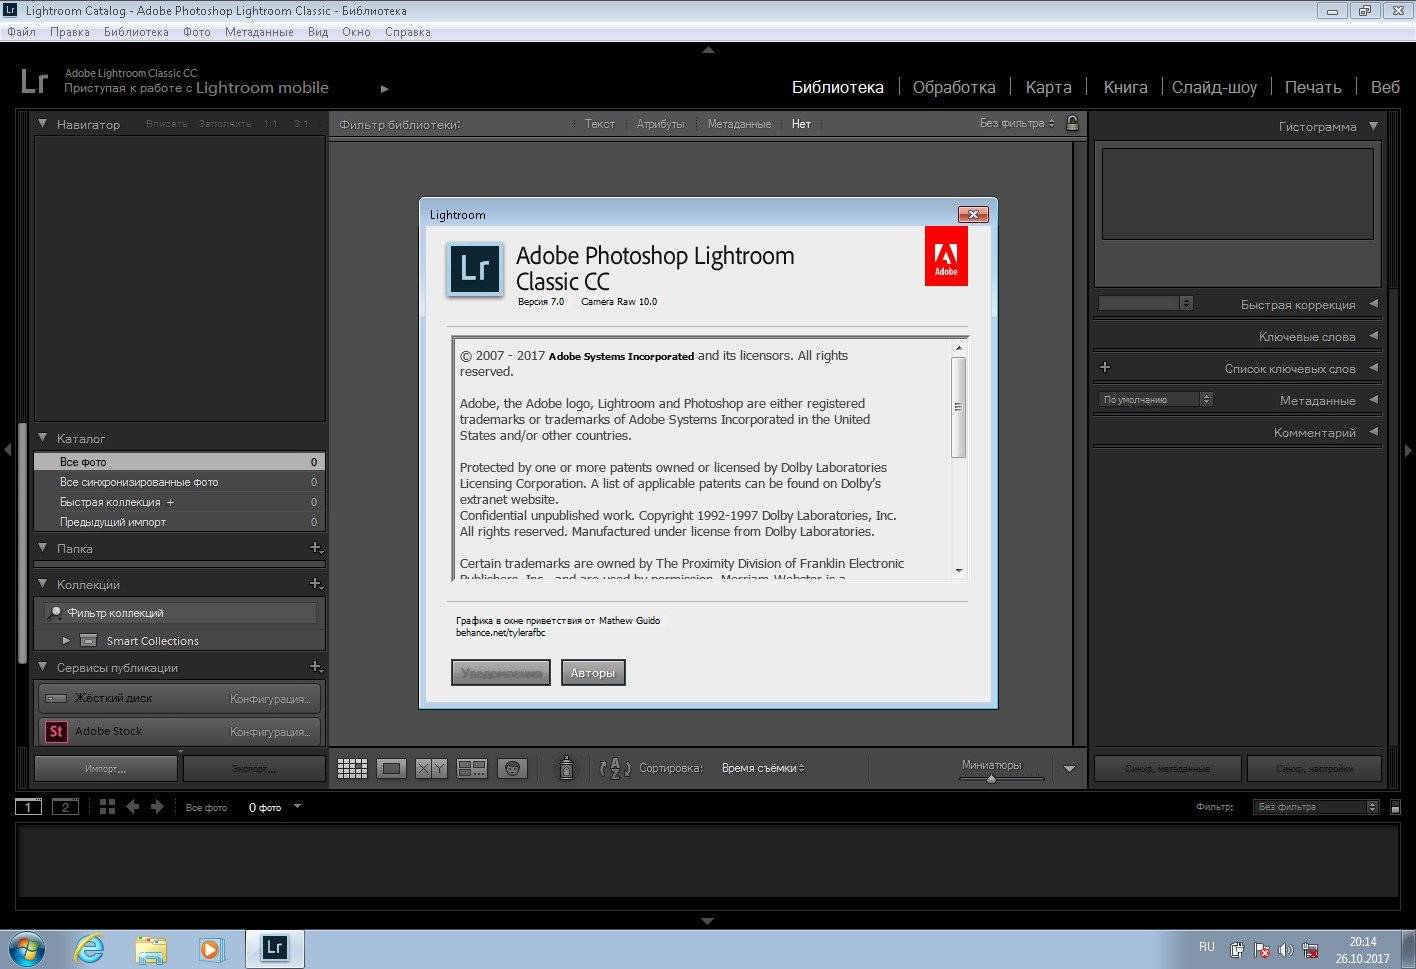1416x969 pixels.
Task: Open Survey view mode
Action: [471, 768]
